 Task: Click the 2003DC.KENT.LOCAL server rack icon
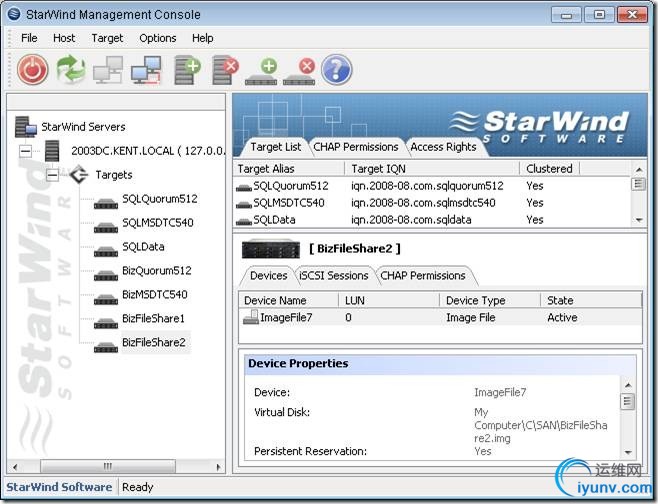52,151
